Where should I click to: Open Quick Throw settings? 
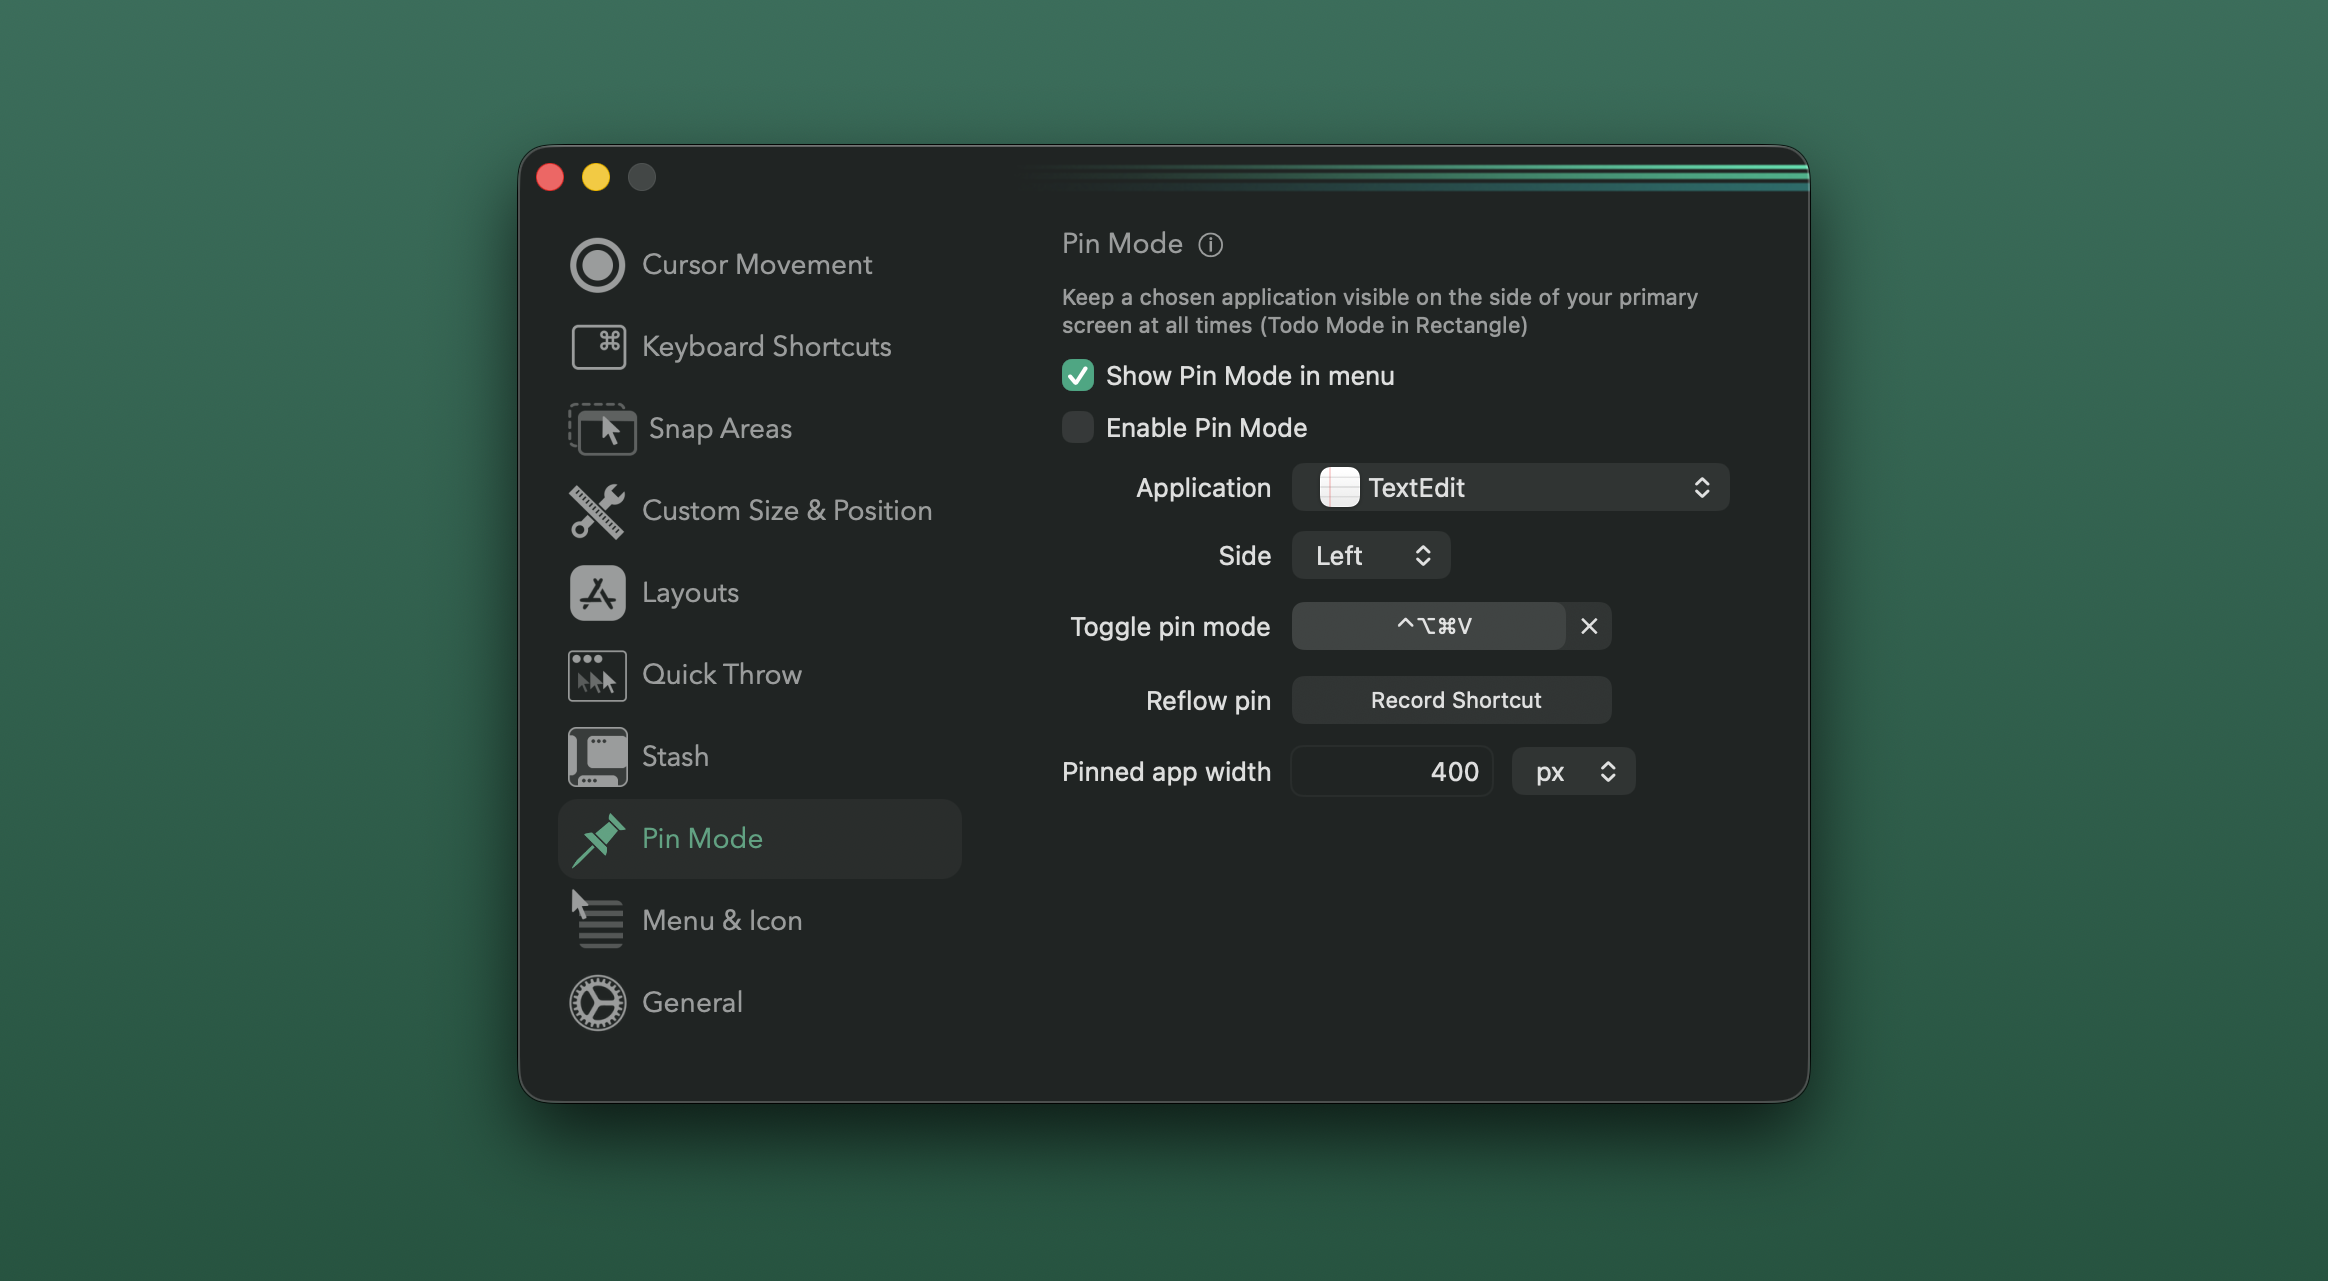tap(760, 675)
